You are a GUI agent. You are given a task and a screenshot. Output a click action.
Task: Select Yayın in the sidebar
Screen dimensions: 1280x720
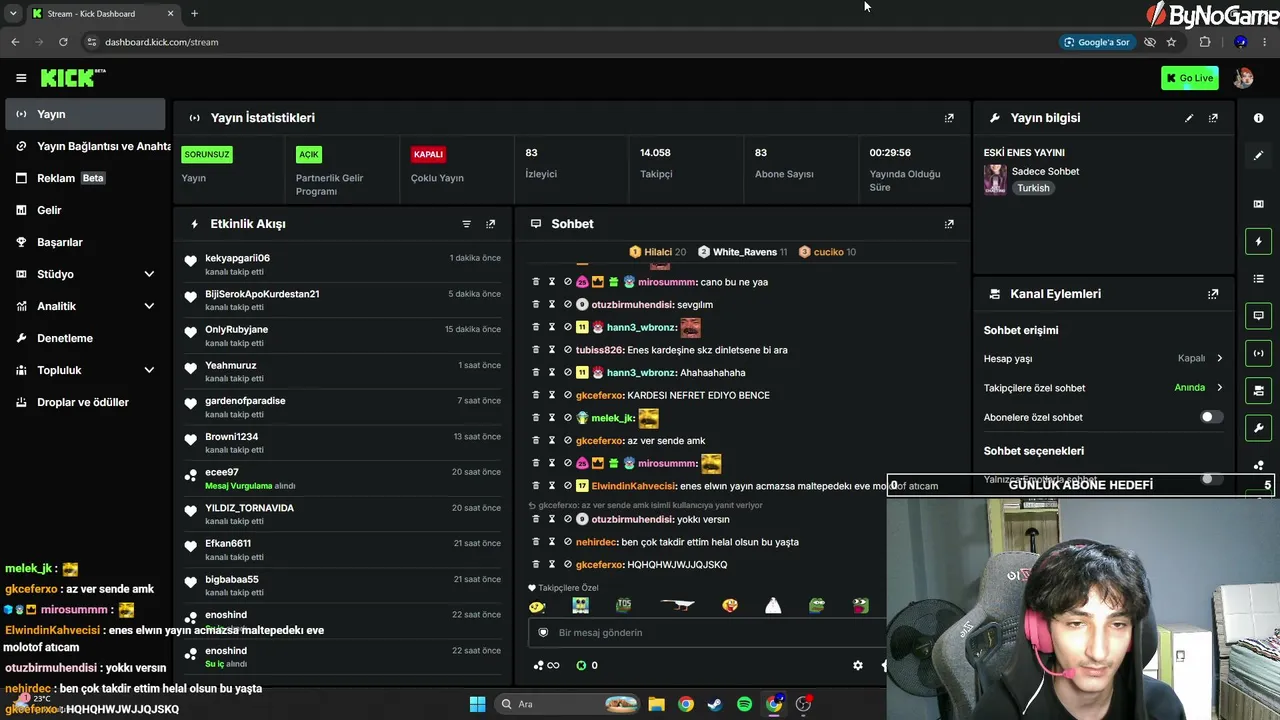[84, 114]
